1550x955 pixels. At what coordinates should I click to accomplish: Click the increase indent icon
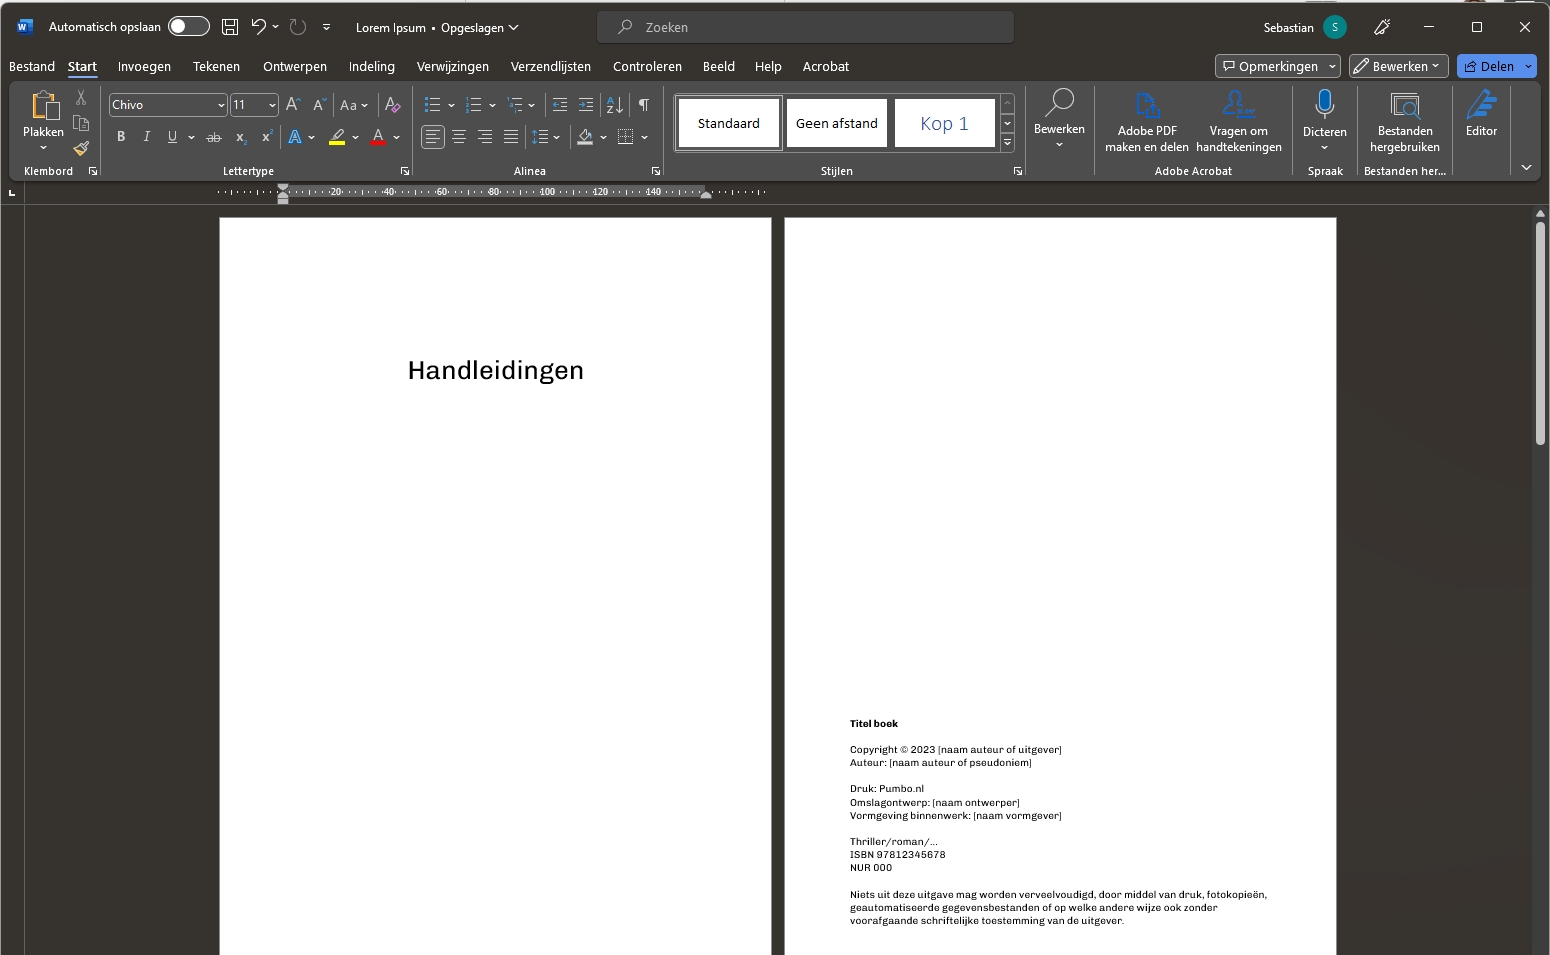coord(586,105)
